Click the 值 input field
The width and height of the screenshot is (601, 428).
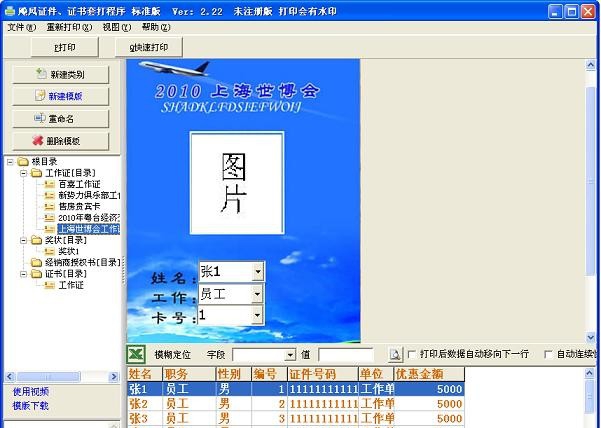pyautogui.click(x=346, y=355)
